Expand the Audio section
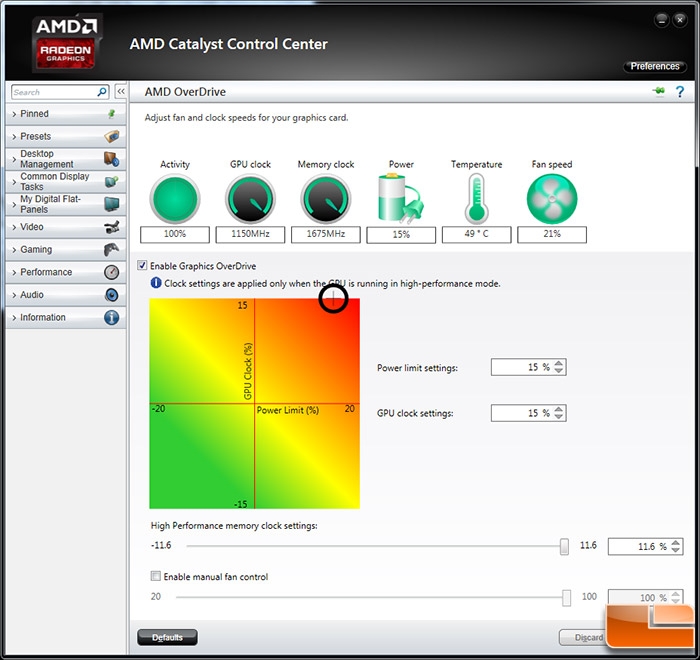700x660 pixels. [x=66, y=295]
